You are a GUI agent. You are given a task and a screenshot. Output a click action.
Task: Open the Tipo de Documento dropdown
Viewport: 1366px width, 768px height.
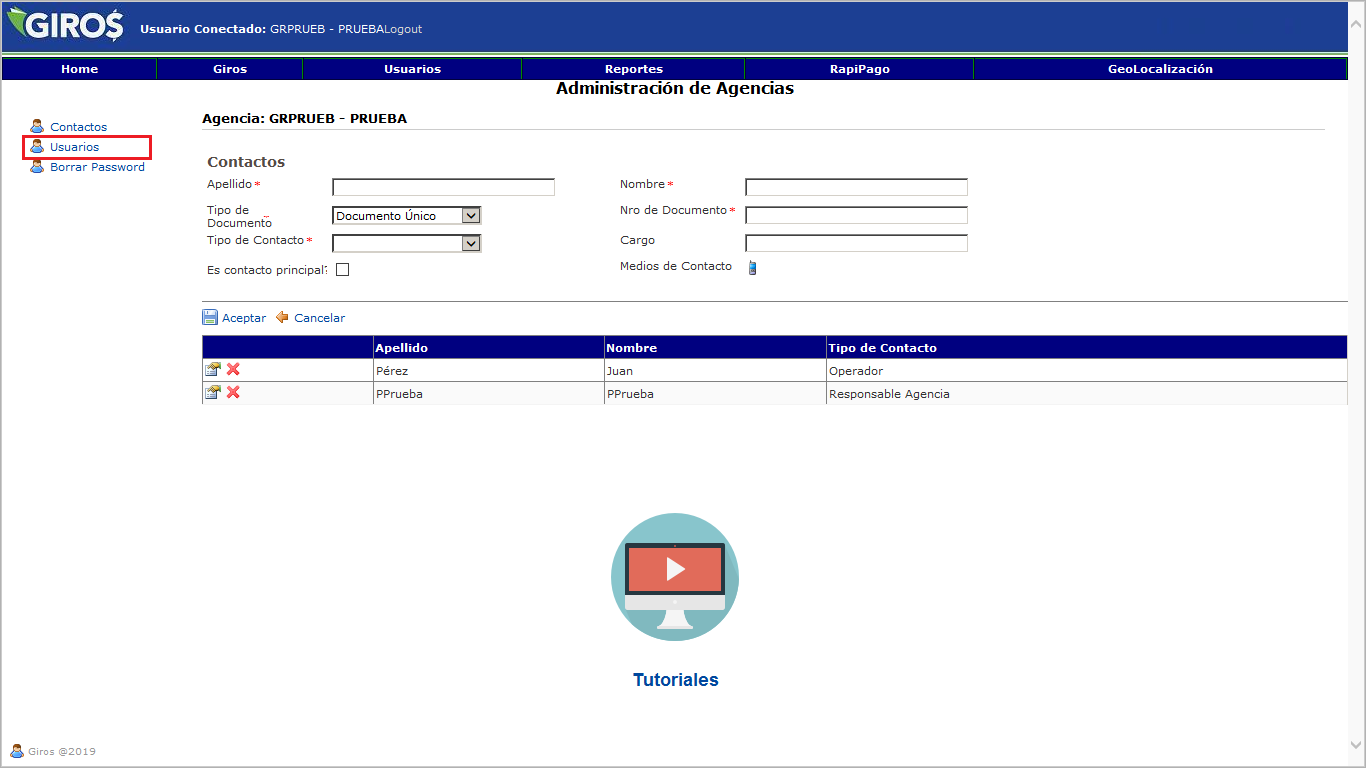click(x=406, y=215)
